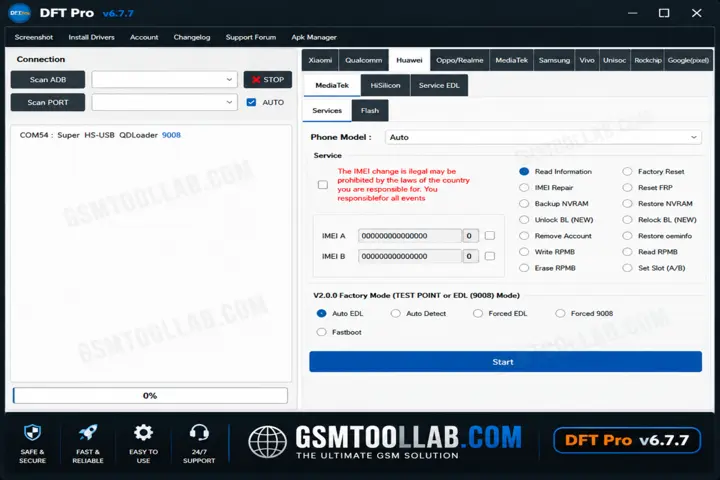Select Unlock BL (NEW) option
720x480 pixels.
pyautogui.click(x=524, y=220)
